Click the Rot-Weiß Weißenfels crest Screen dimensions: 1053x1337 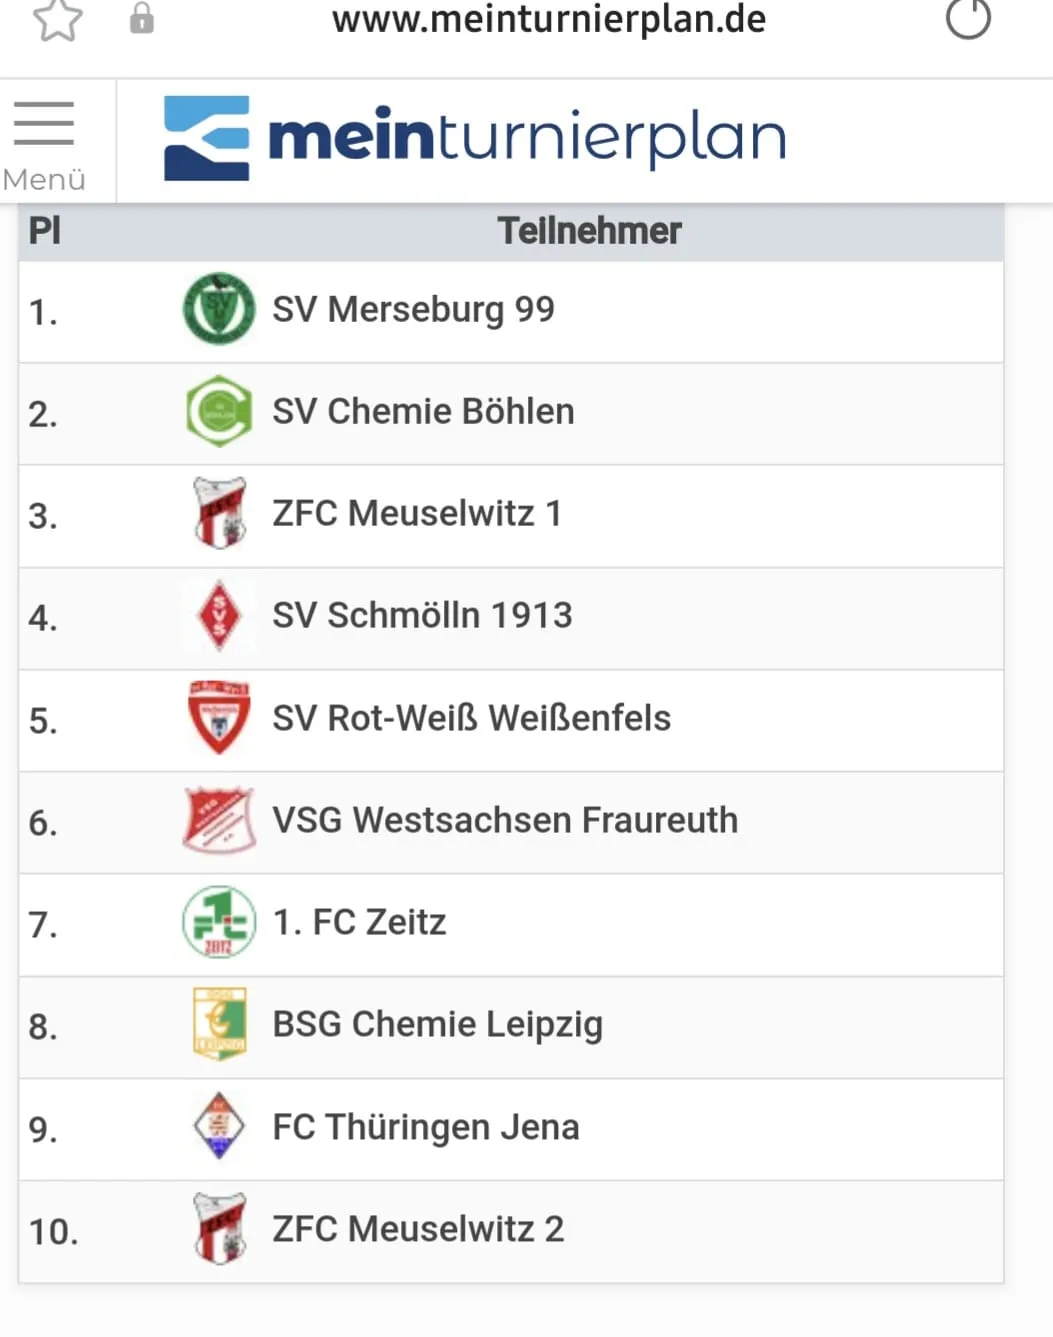click(x=219, y=718)
